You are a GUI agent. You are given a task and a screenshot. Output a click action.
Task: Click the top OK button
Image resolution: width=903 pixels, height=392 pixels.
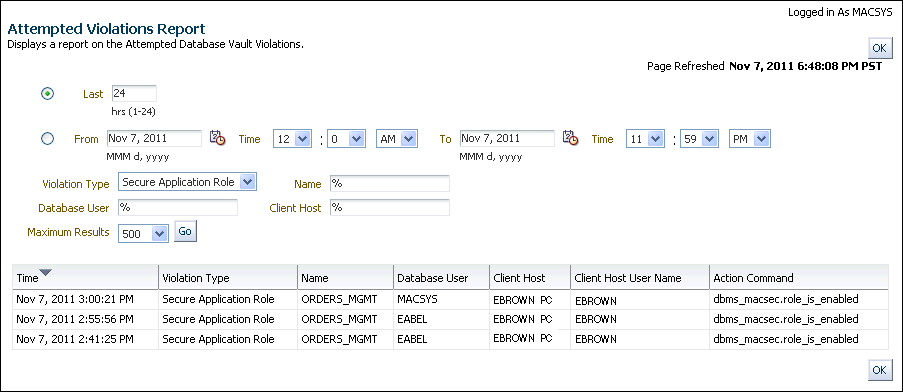(x=880, y=48)
